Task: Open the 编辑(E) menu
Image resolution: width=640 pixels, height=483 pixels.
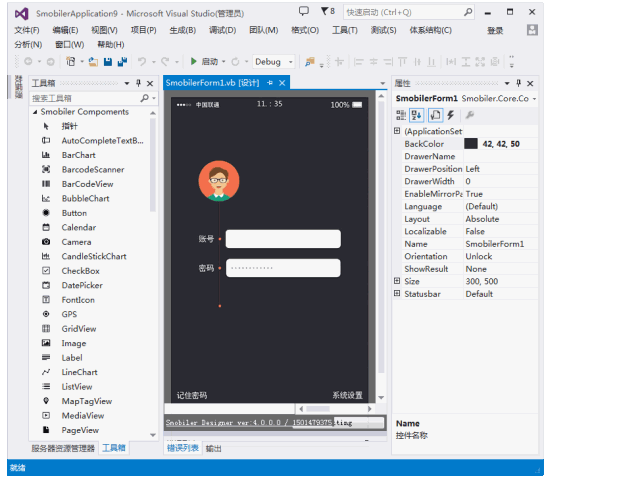Action: pyautogui.click(x=65, y=30)
